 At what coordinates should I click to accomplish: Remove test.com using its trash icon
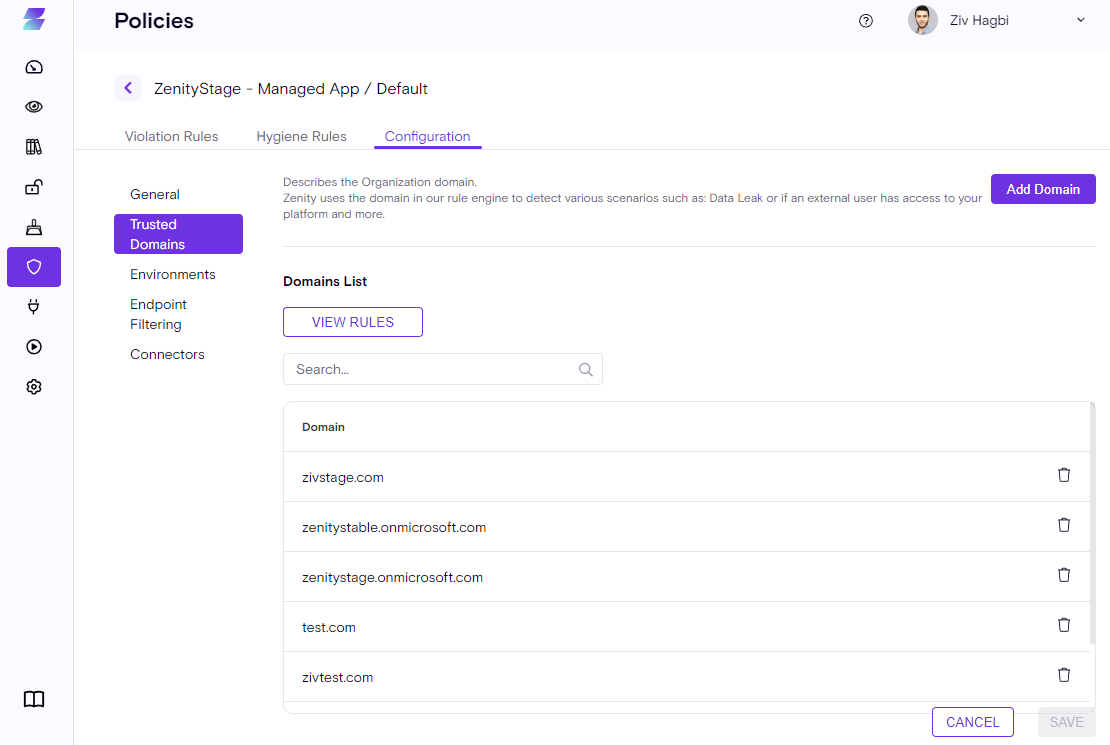[x=1064, y=625]
